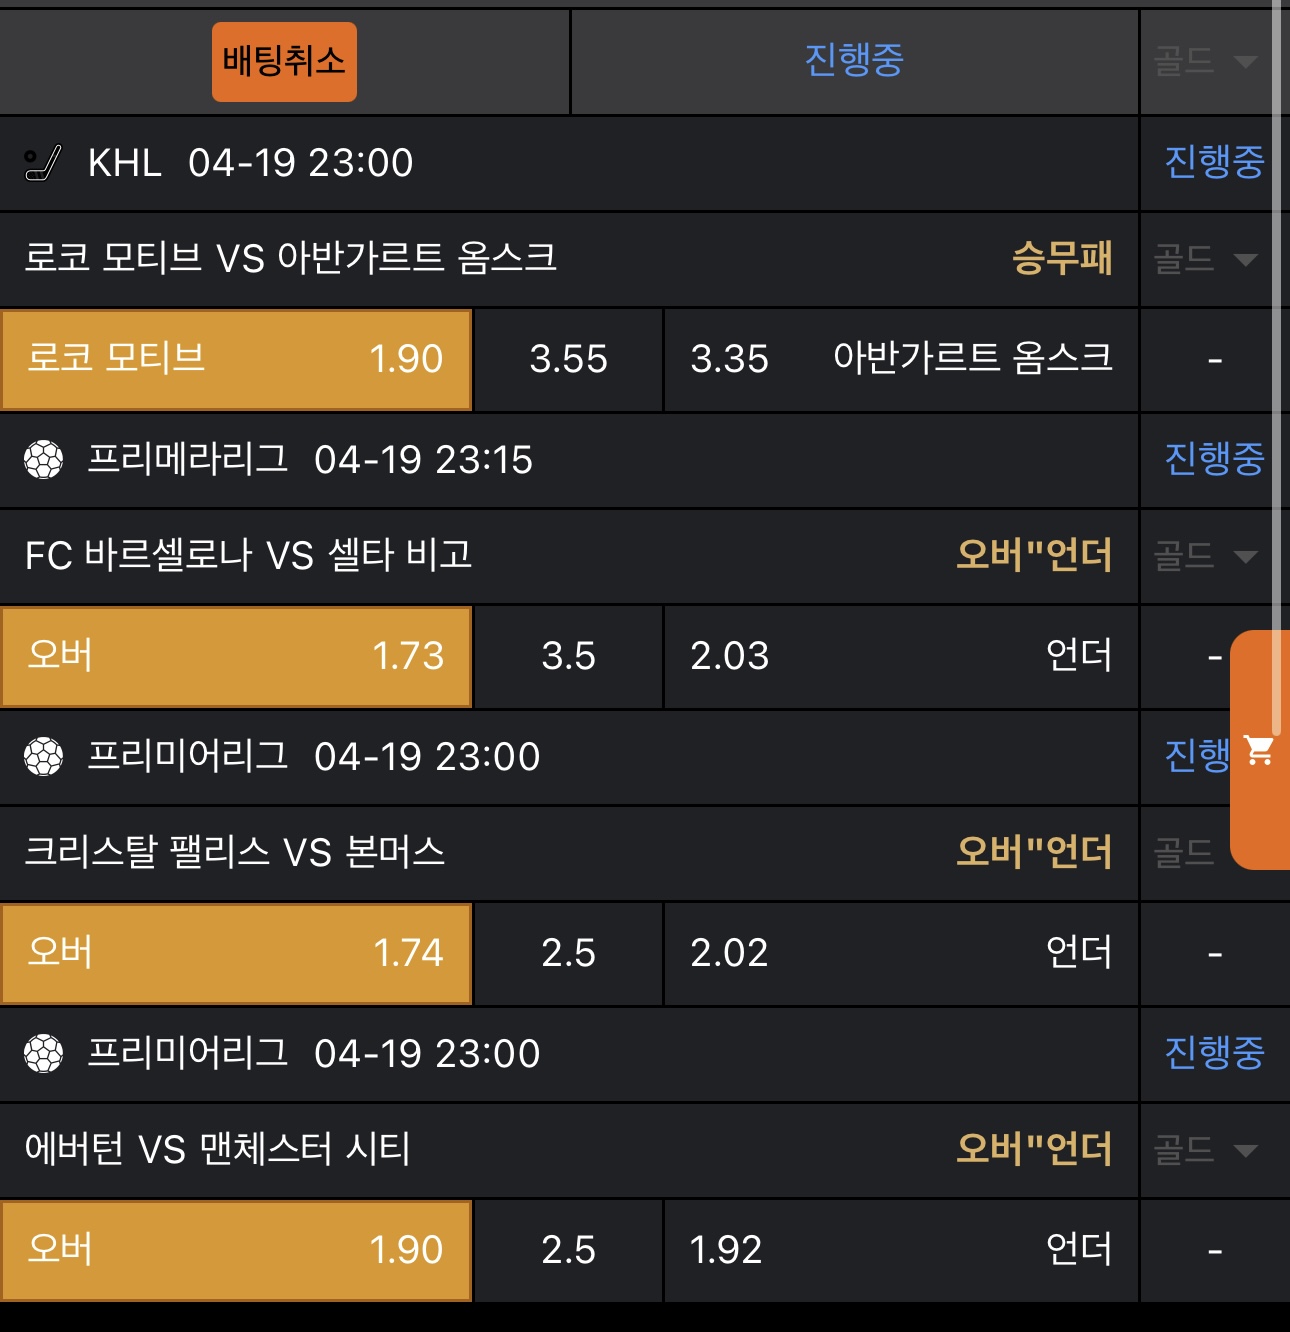Open the orange shopping cart panel
The image size is (1290, 1332).
[x=1260, y=750]
